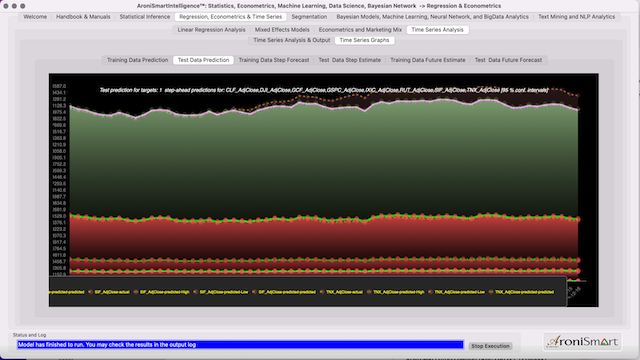Select Regression, Econometrics & Time Series tab
Viewport: 640px width, 360px height.
click(230, 17)
